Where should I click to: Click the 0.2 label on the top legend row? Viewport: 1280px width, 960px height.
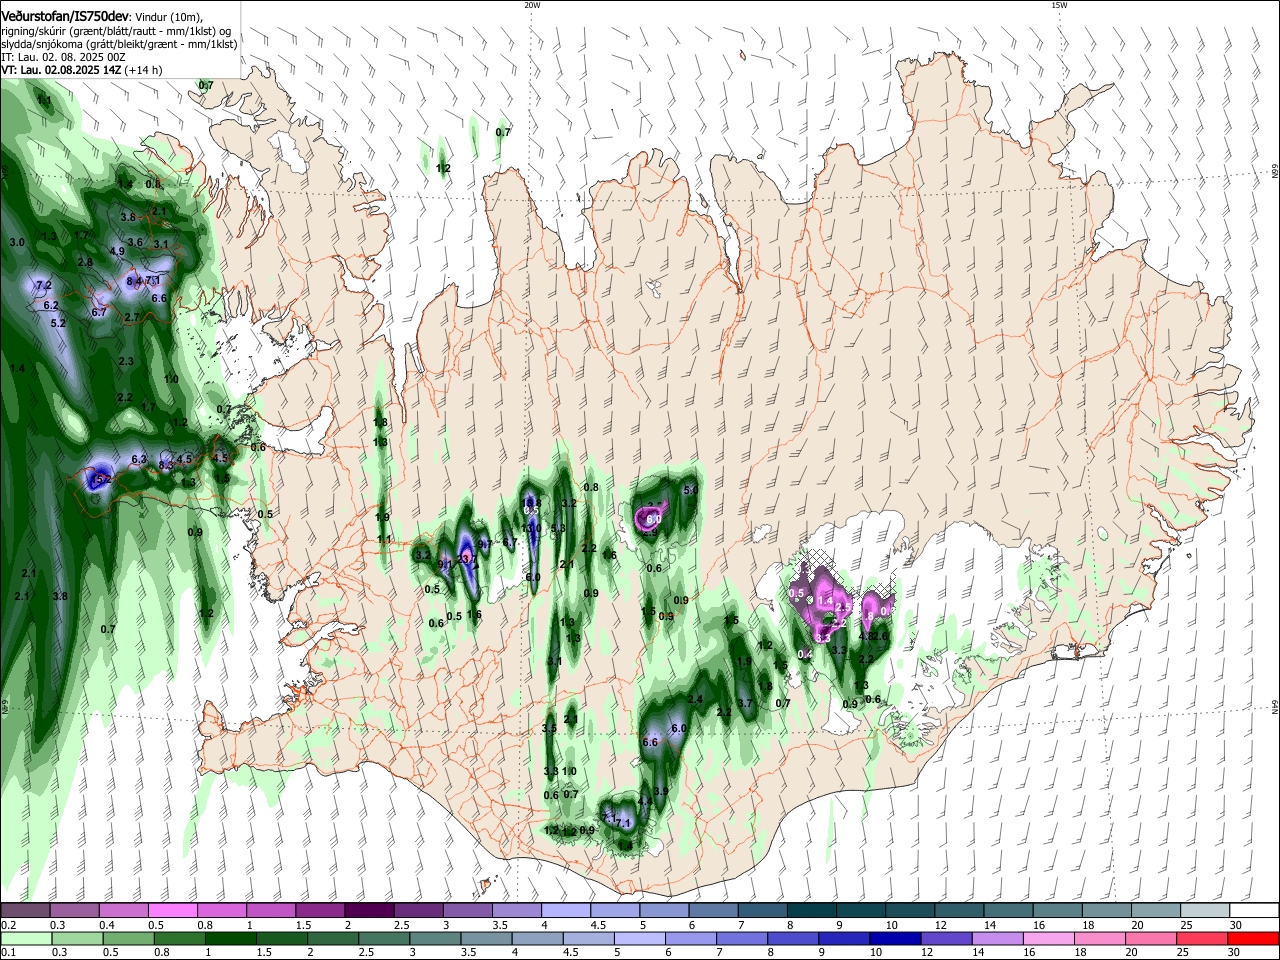tap(7, 925)
